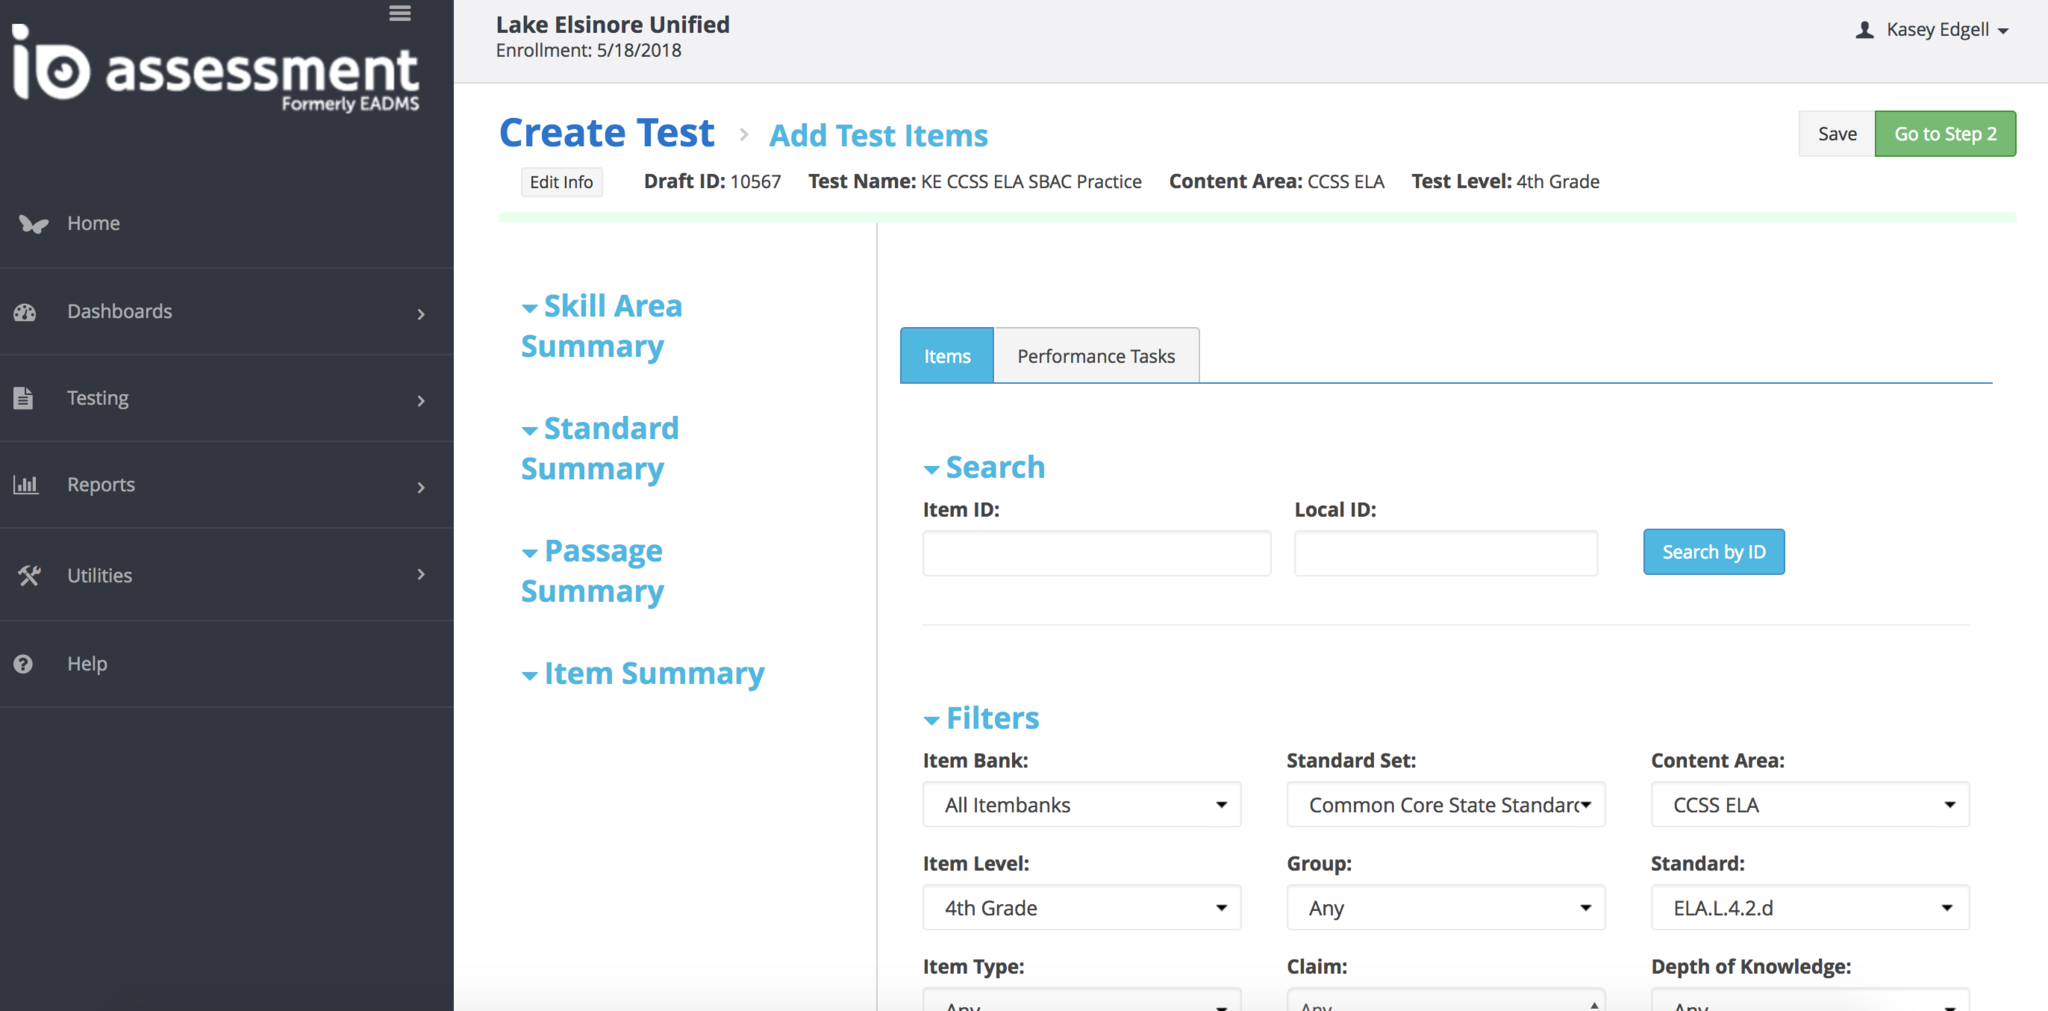
Task: Click the Dashboards gauge icon
Action: pos(25,312)
